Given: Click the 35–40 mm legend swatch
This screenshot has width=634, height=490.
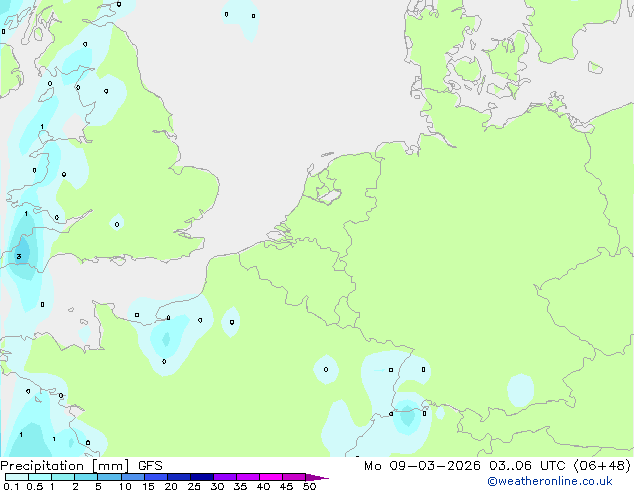Looking at the screenshot, I should click(248, 477).
